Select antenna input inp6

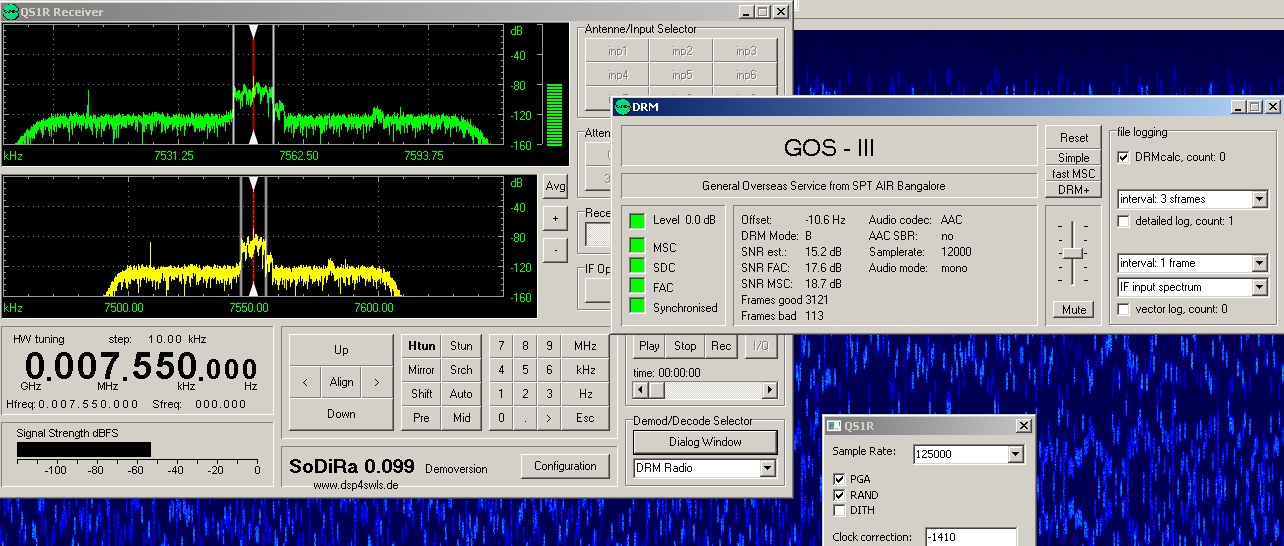point(746,75)
